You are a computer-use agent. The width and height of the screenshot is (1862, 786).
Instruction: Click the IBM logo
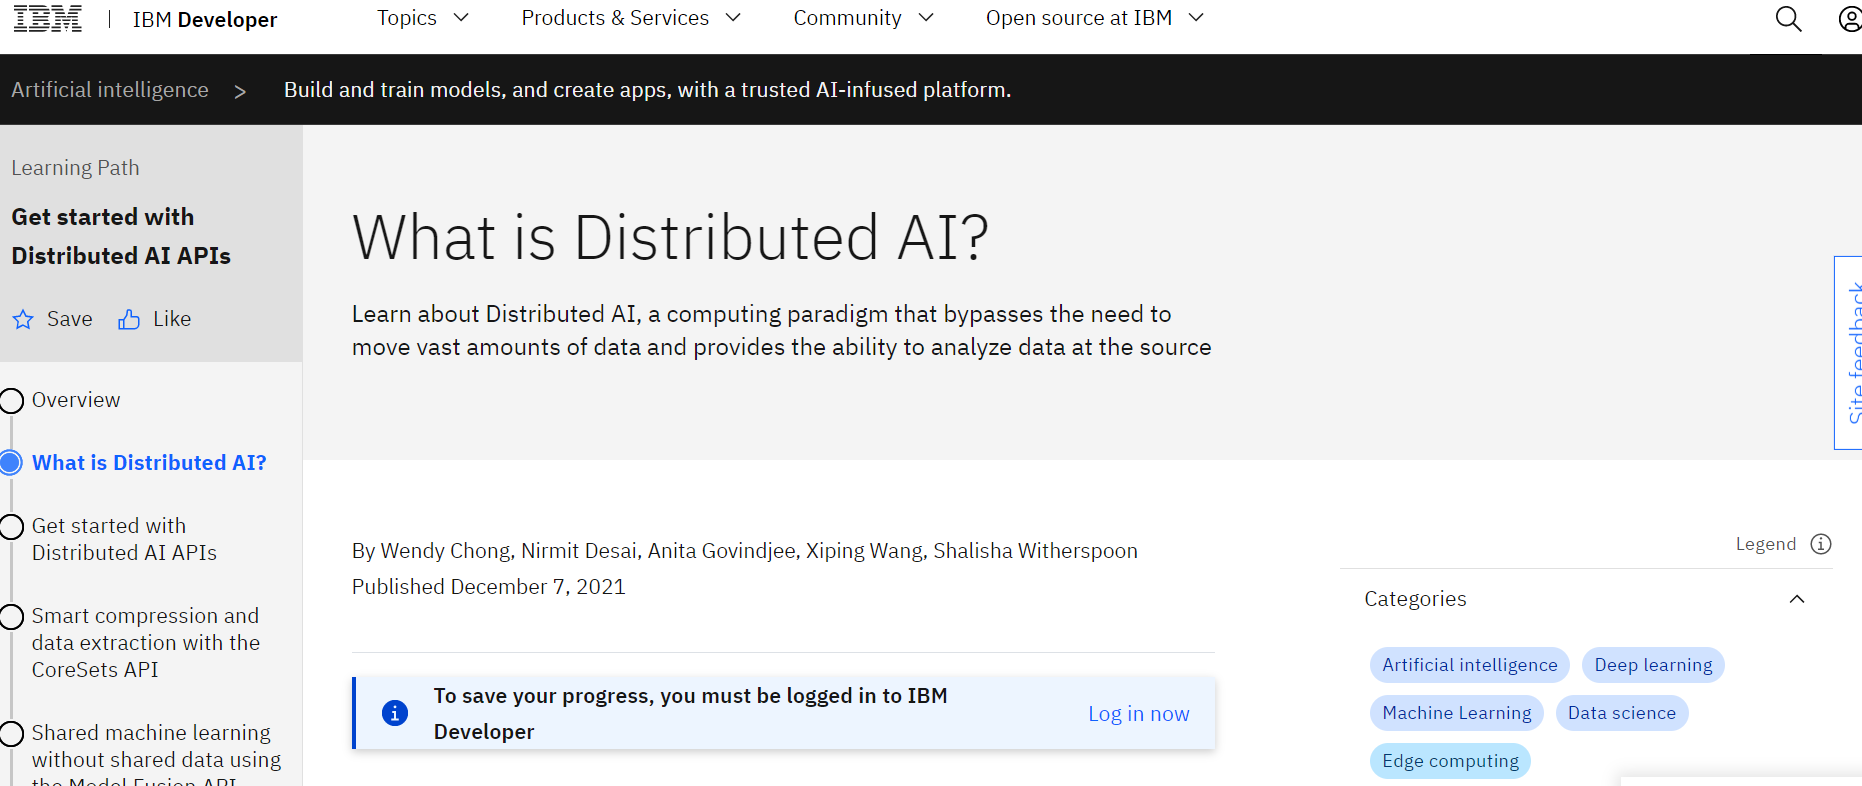pos(47,19)
